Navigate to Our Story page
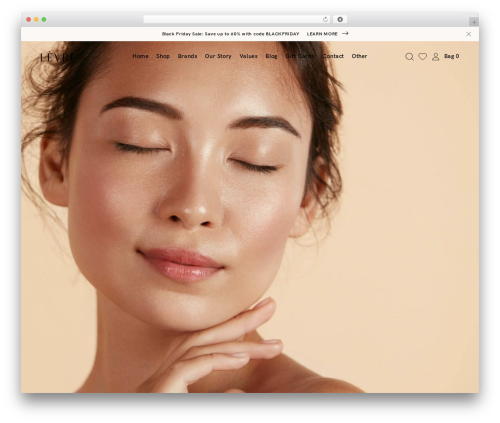The image size is (500, 423). tap(218, 56)
